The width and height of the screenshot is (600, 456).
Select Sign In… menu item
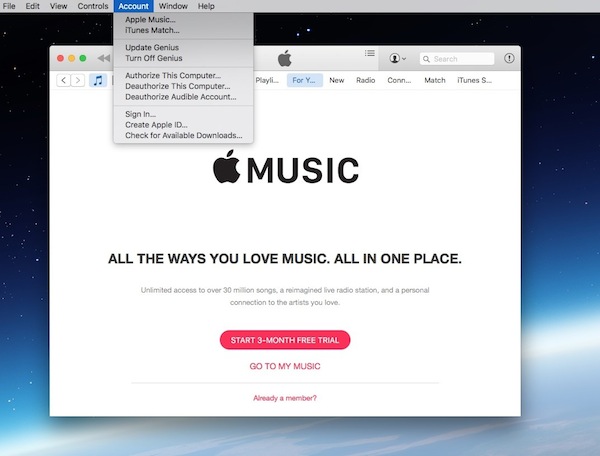tap(184, 114)
